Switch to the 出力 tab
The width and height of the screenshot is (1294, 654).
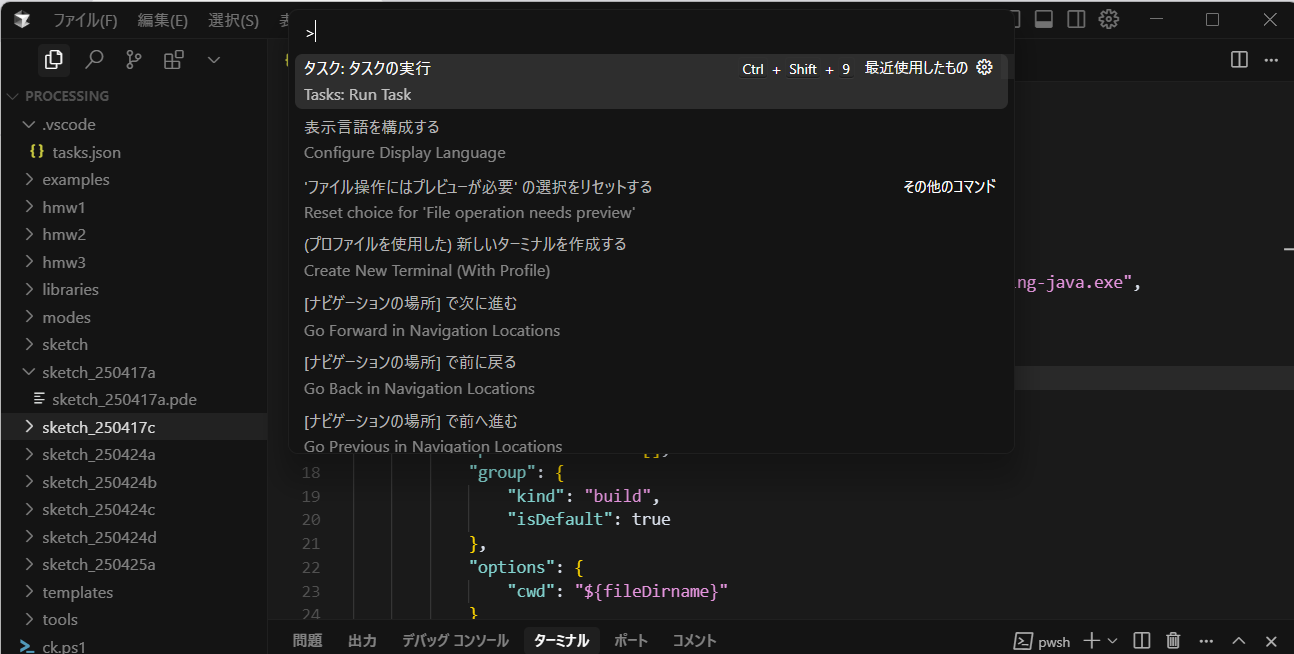(x=361, y=640)
